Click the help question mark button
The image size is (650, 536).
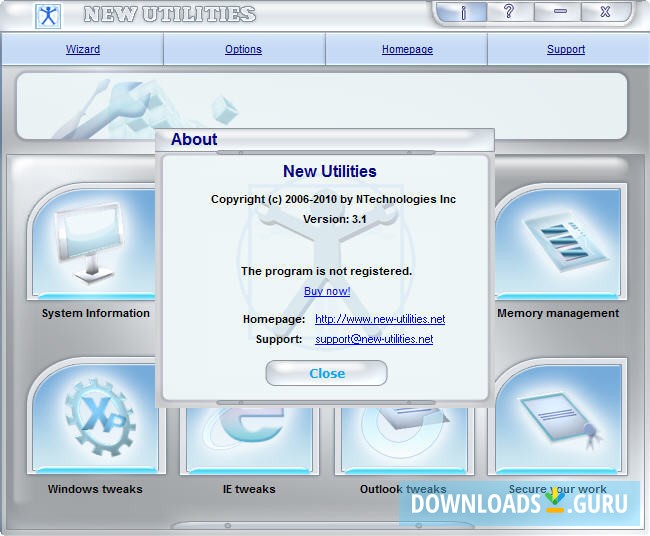(509, 12)
